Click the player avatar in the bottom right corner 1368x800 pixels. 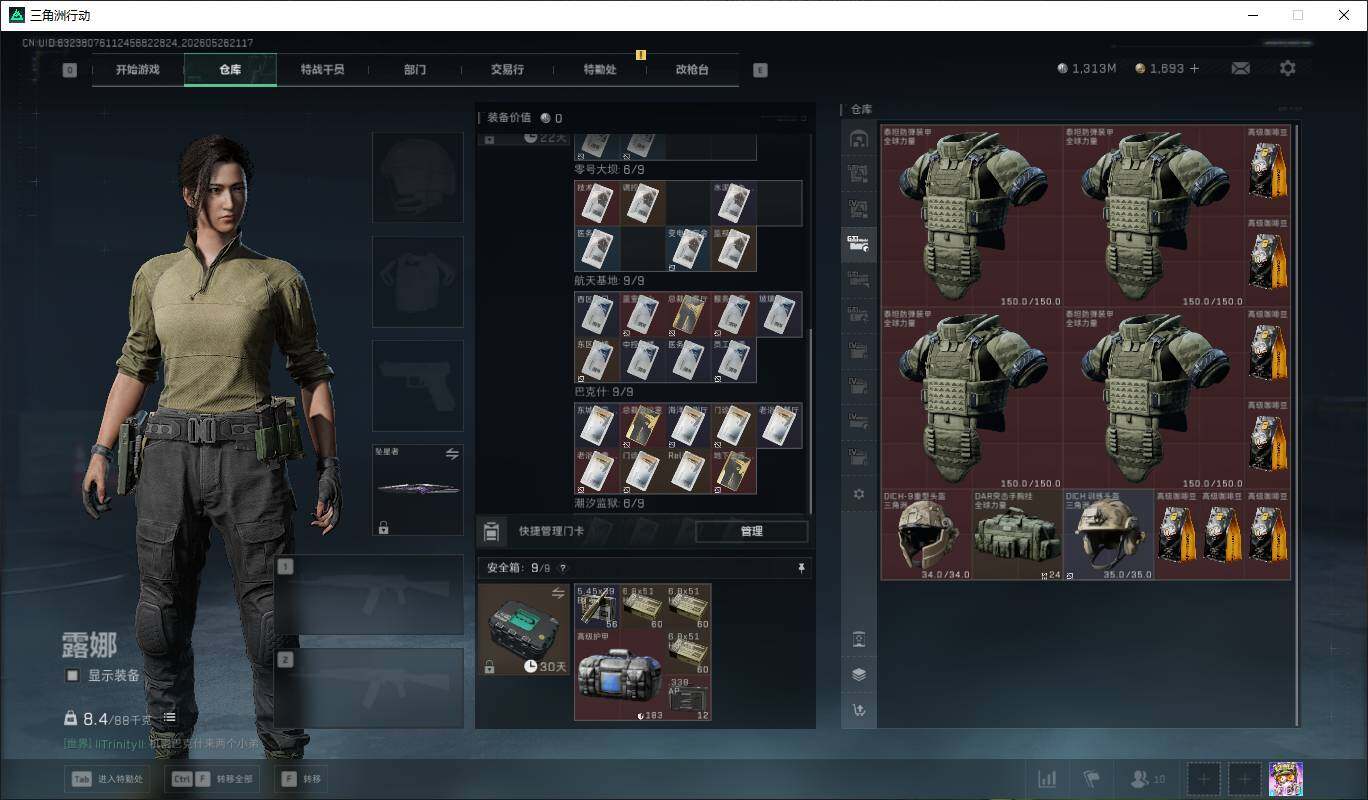(x=1285, y=779)
